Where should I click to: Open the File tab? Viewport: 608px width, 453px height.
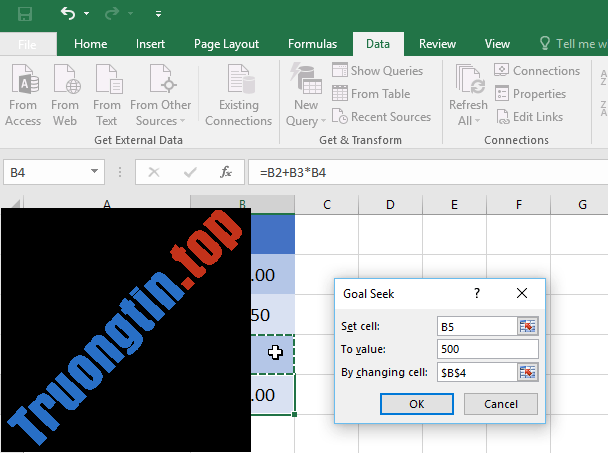pyautogui.click(x=28, y=44)
